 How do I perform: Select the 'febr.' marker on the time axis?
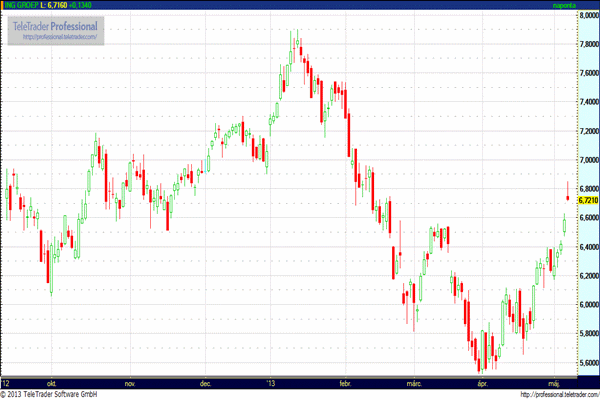click(345, 382)
